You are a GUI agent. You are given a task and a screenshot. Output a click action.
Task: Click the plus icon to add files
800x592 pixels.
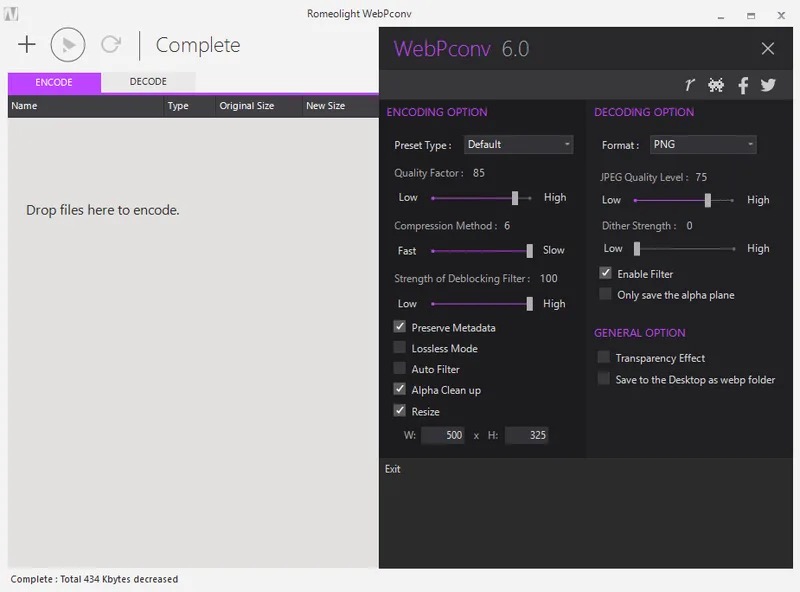pos(27,44)
